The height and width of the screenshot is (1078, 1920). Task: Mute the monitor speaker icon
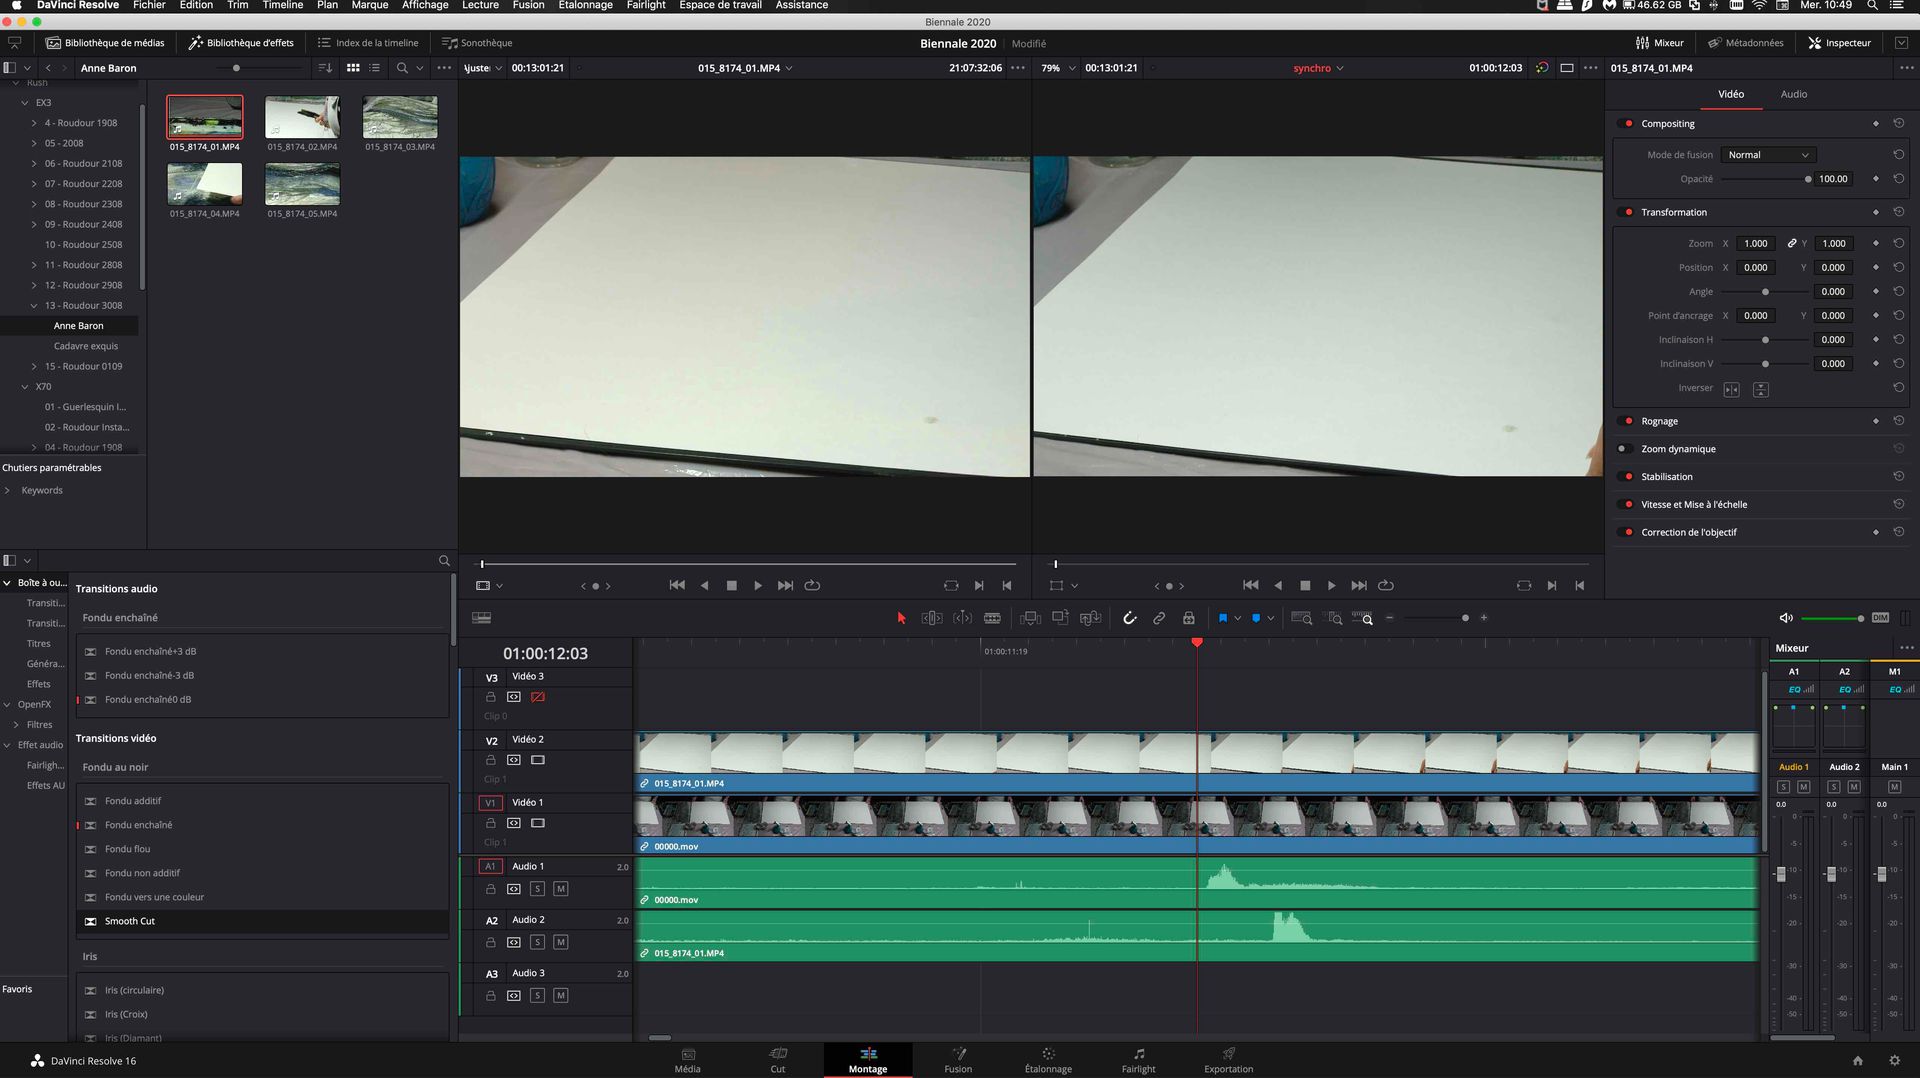click(x=1786, y=618)
